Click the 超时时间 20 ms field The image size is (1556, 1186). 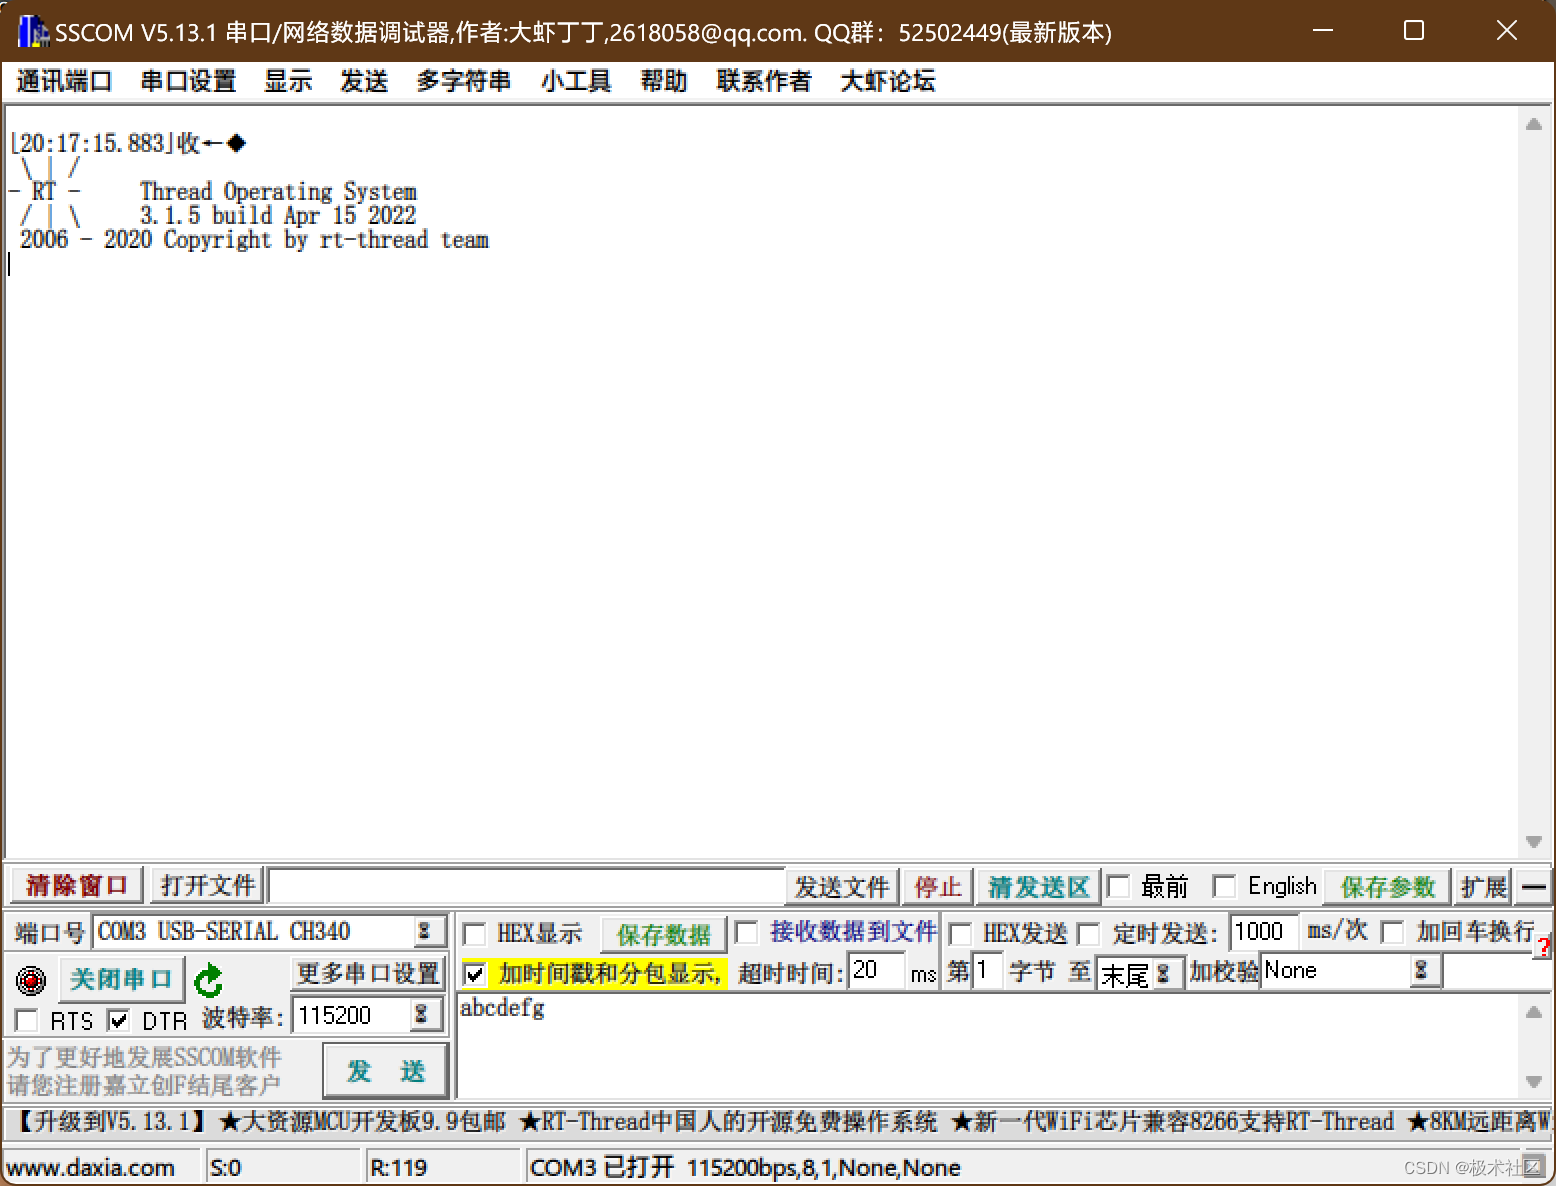pyautogui.click(x=876, y=970)
